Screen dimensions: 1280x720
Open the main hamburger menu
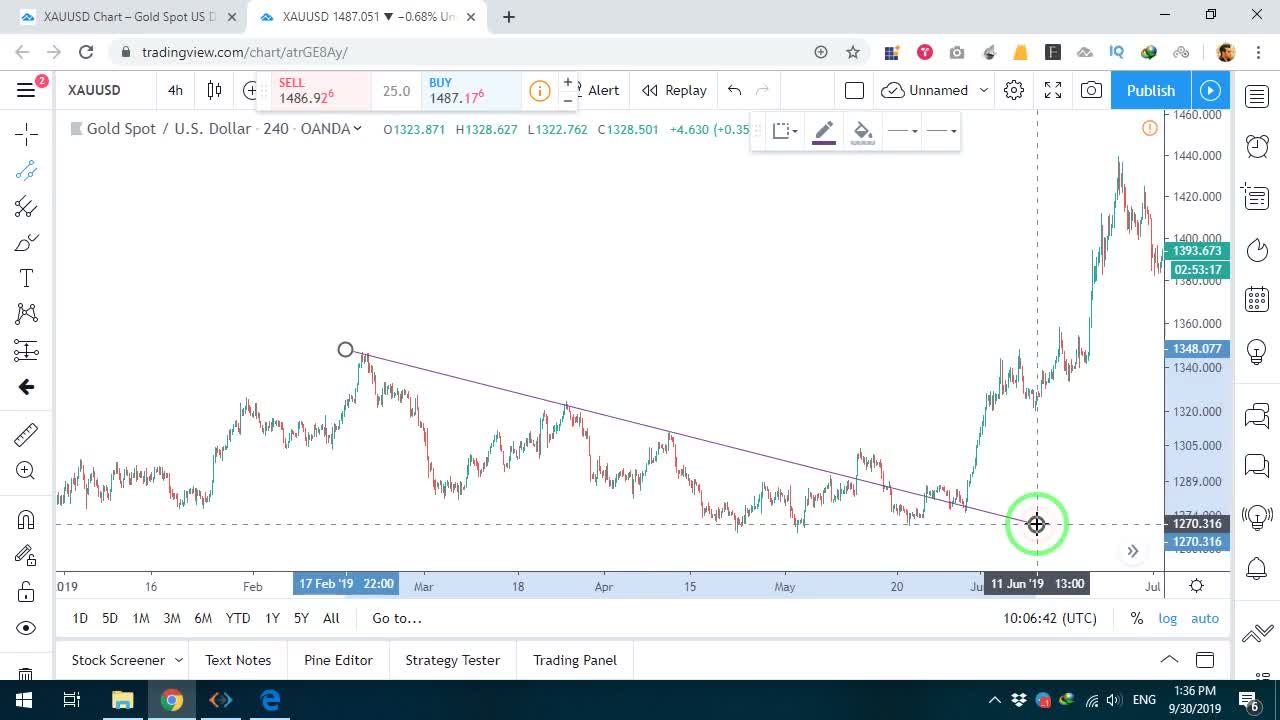pos(27,90)
